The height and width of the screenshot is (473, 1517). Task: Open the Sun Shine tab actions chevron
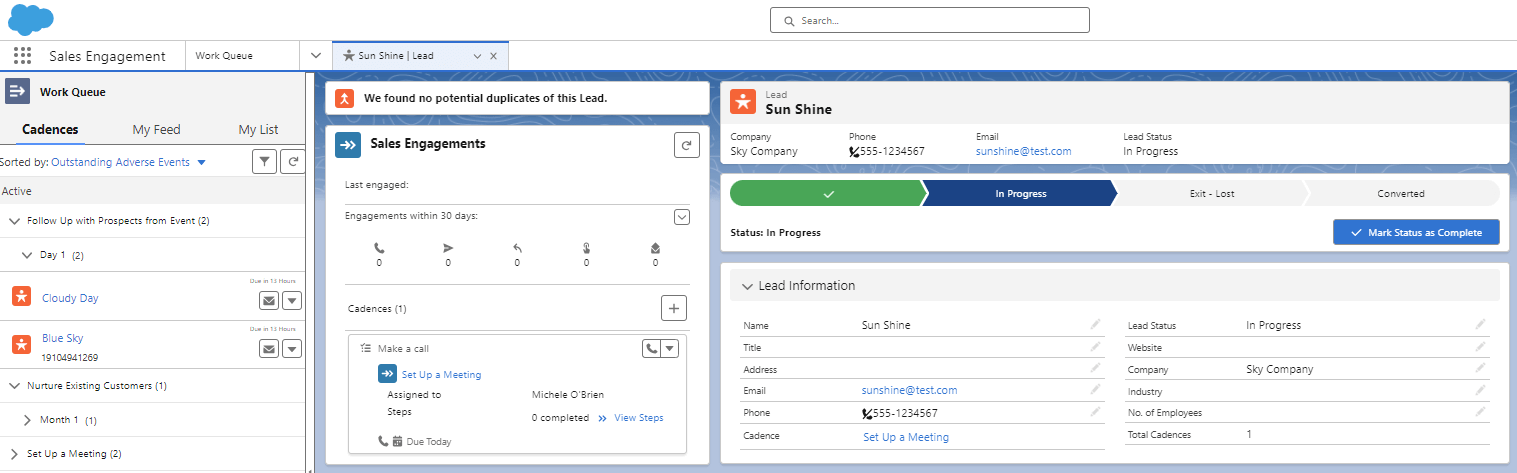[x=477, y=56]
